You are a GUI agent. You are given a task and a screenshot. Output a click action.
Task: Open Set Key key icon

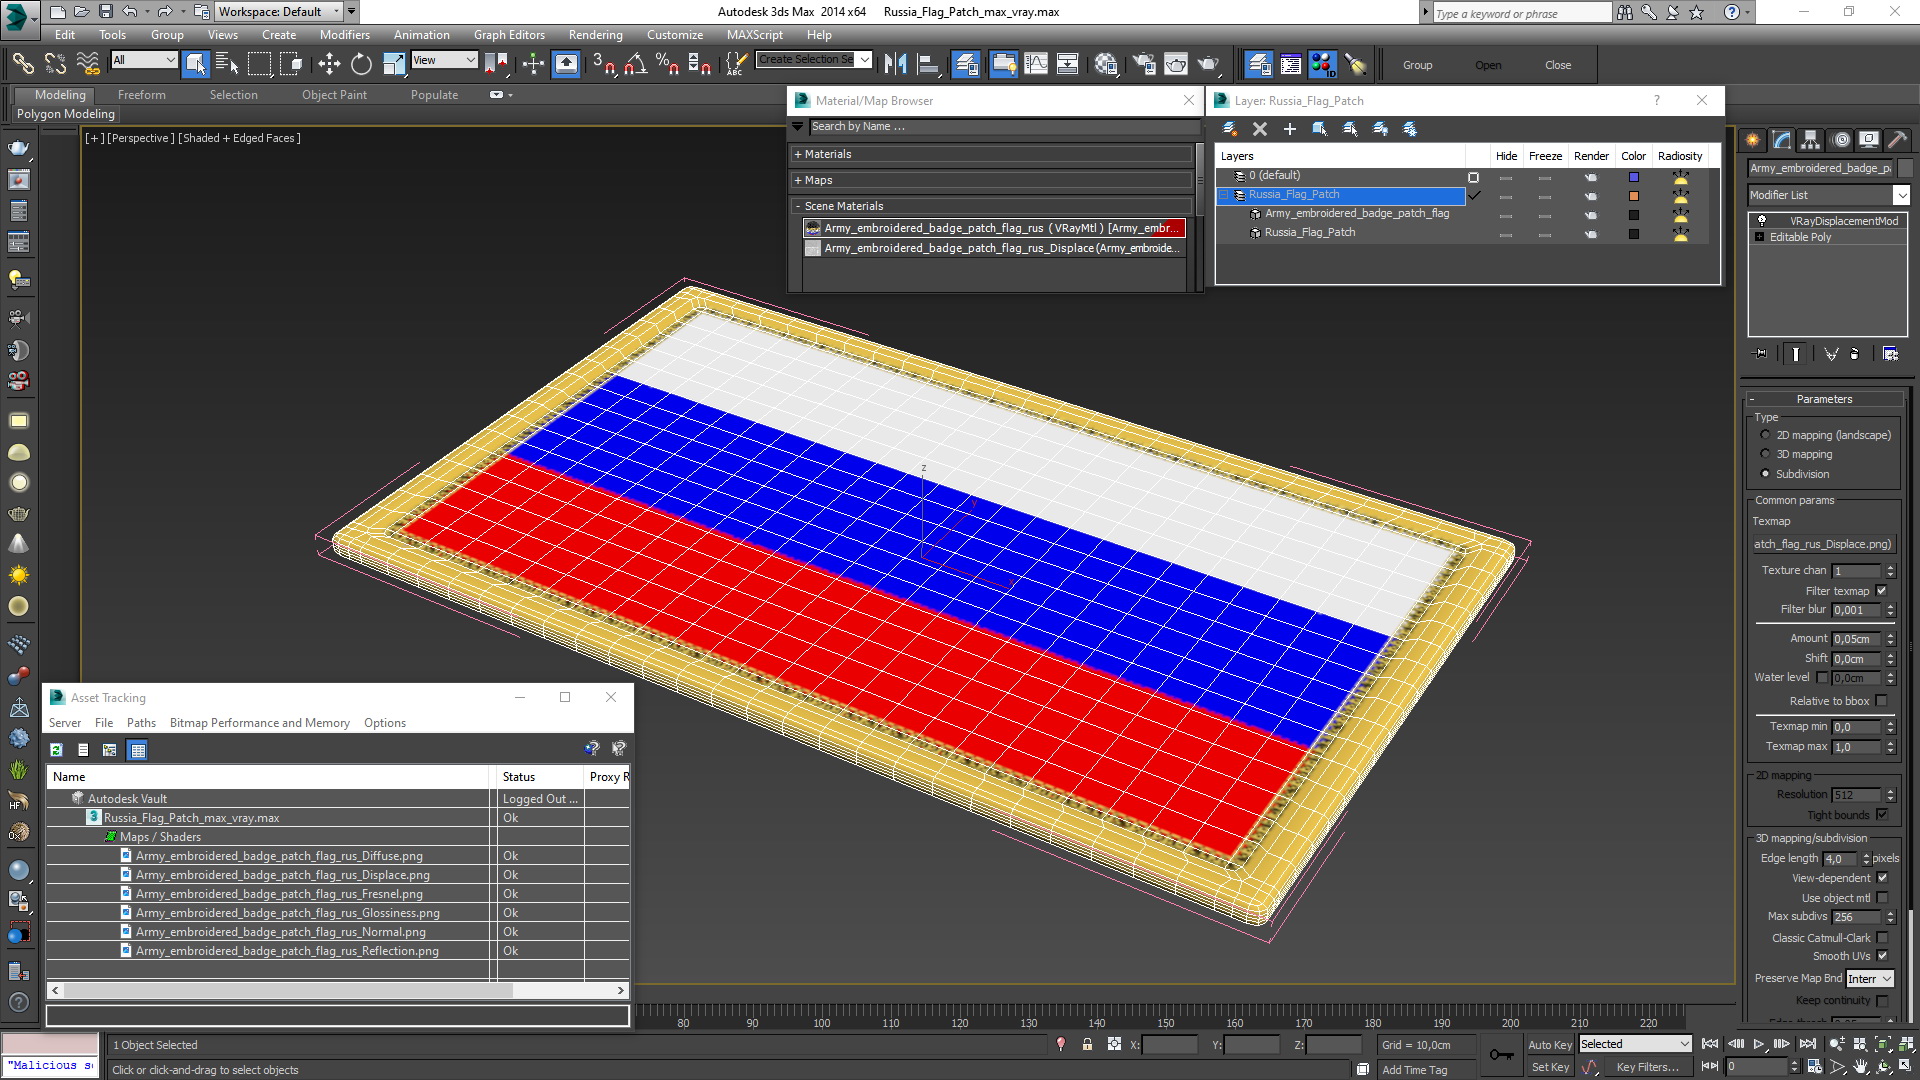(1501, 1055)
